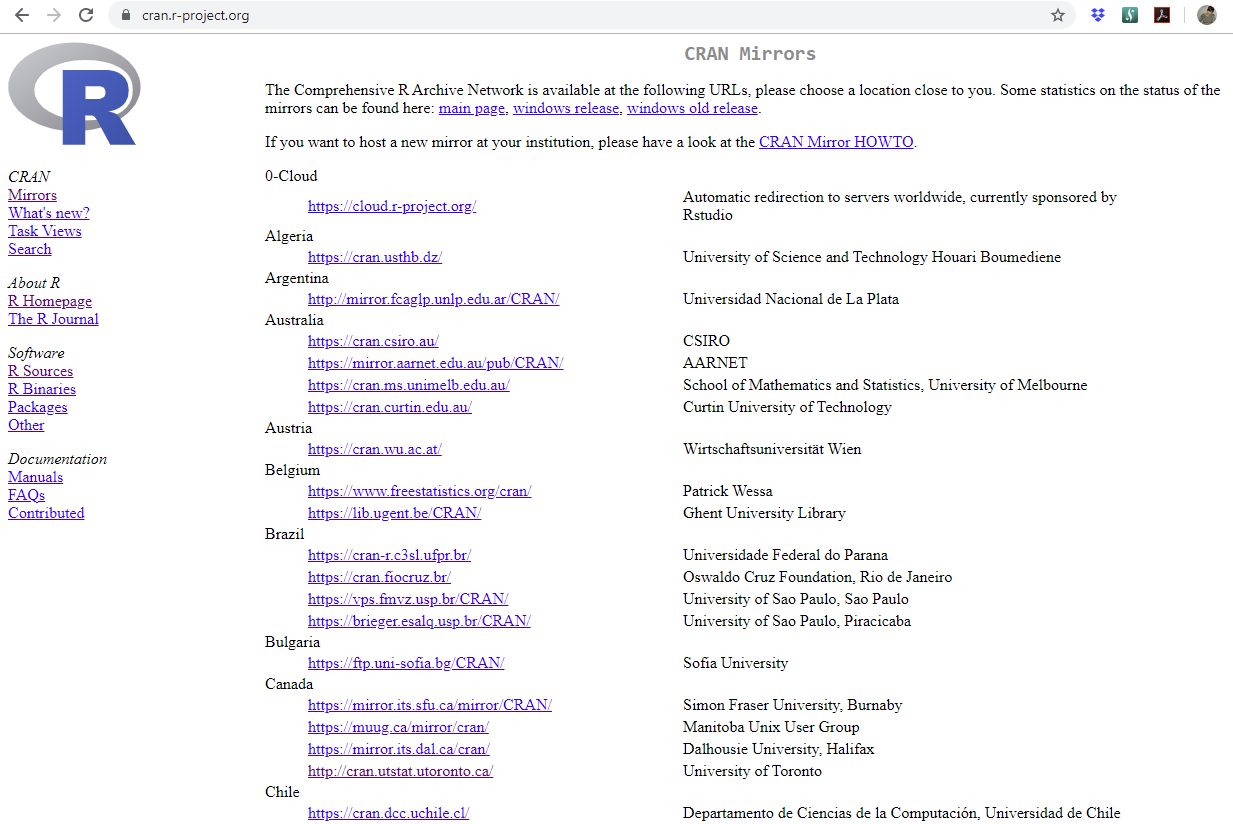
Task: Click the Australia country label
Action: click(x=294, y=320)
